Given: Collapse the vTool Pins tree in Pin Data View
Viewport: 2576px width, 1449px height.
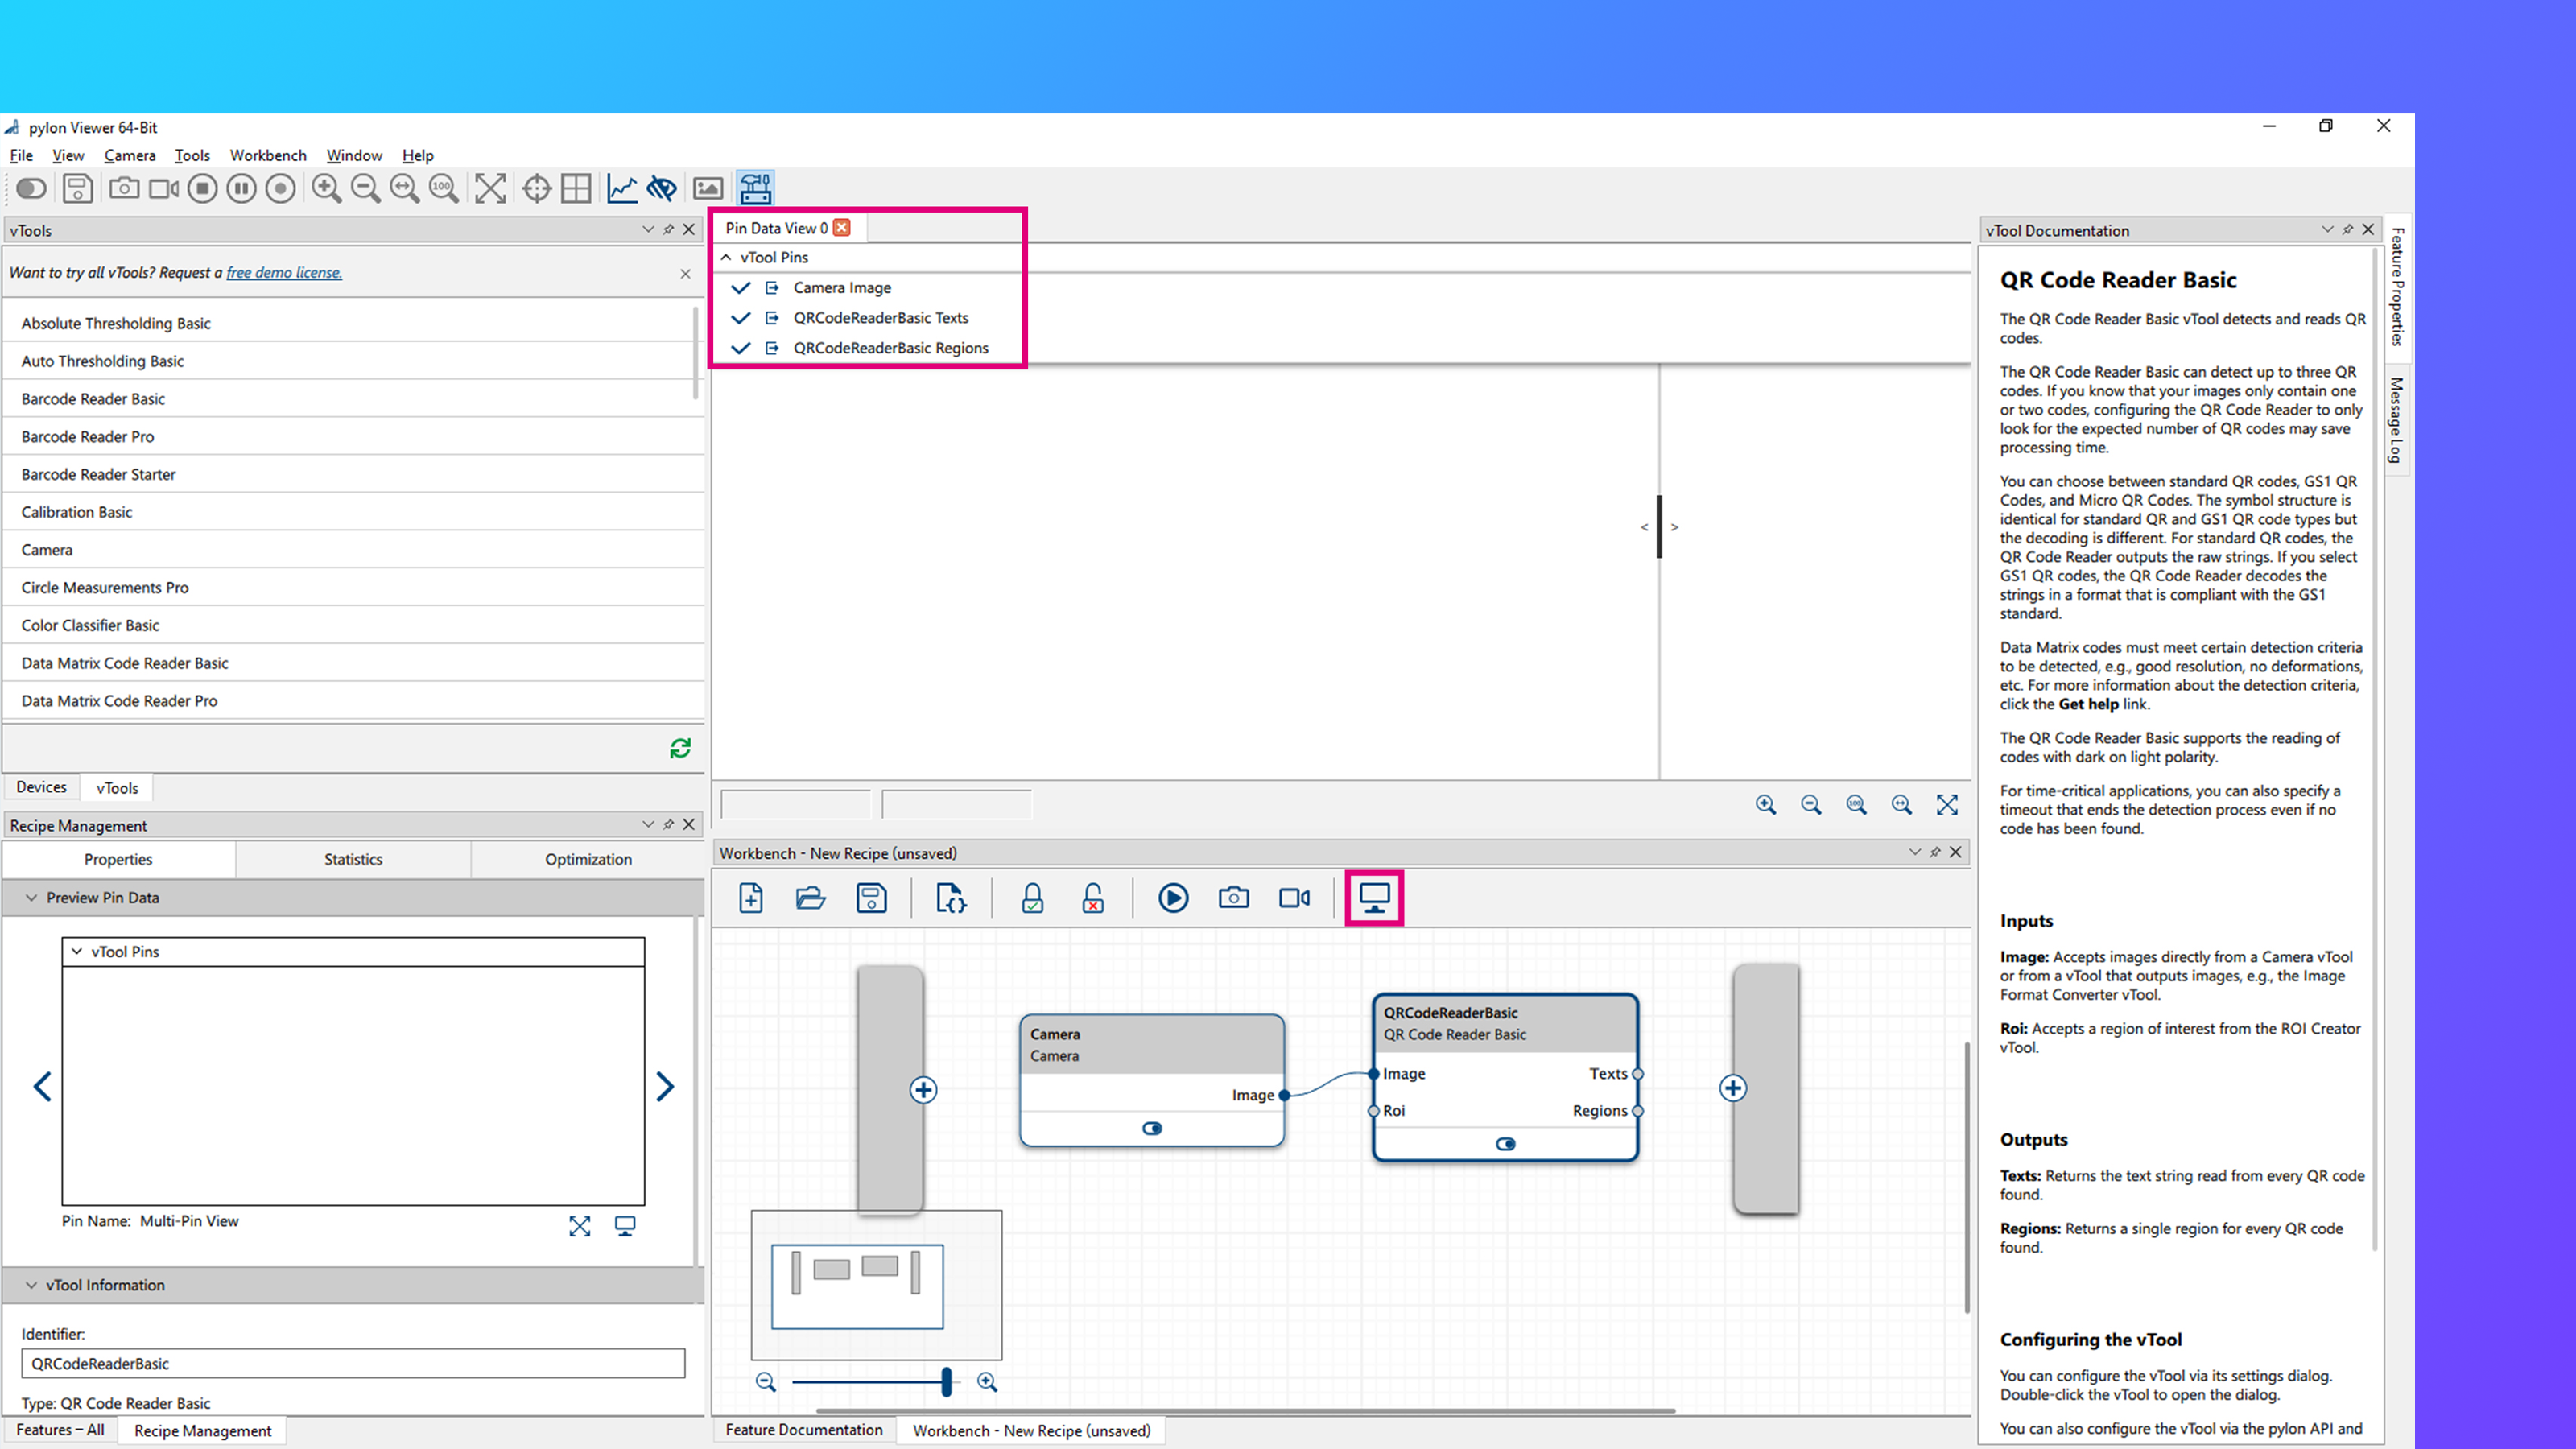Looking at the screenshot, I should tap(727, 257).
